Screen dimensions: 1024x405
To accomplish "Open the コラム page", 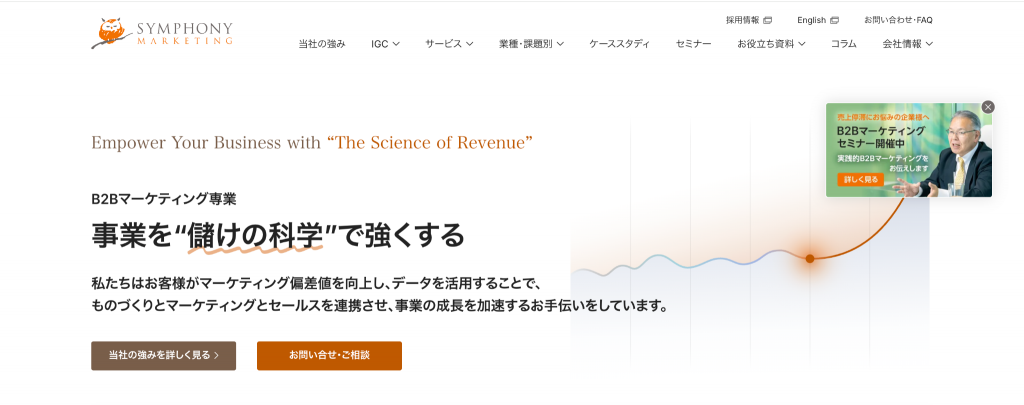I will [x=844, y=44].
